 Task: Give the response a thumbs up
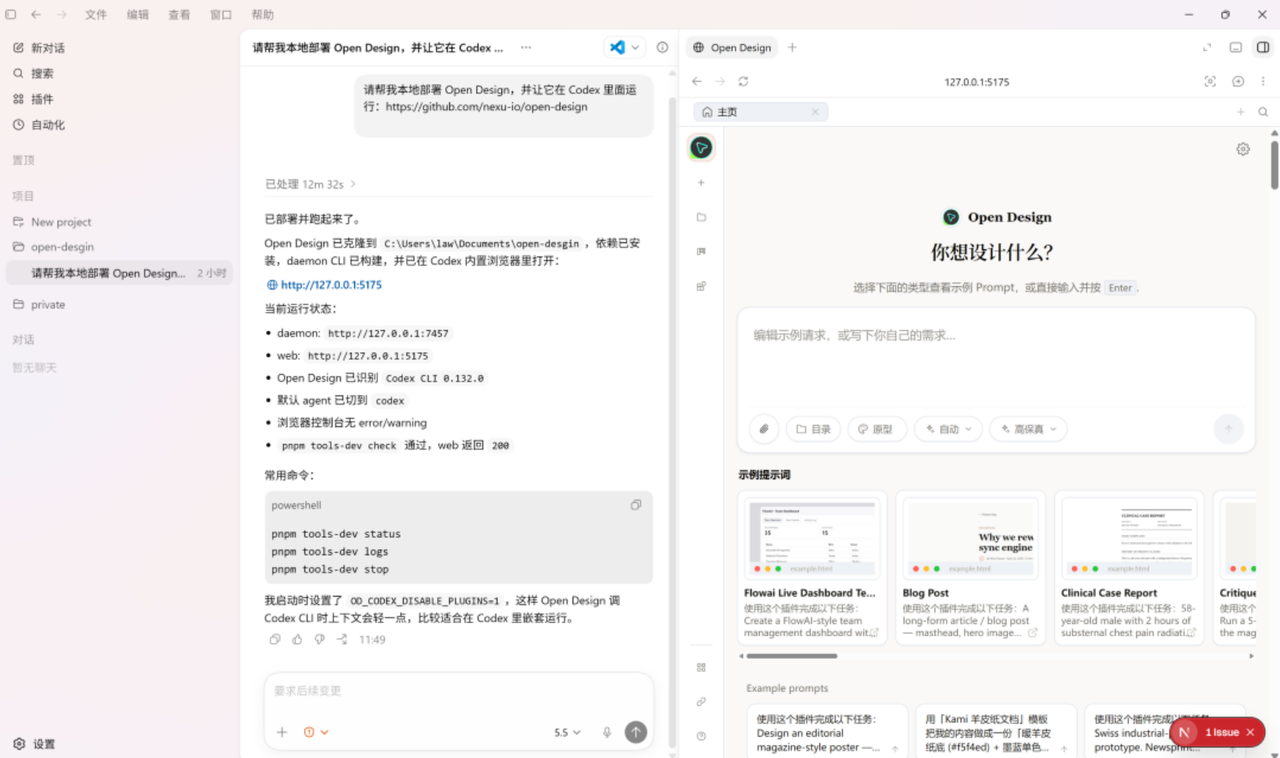click(x=297, y=639)
